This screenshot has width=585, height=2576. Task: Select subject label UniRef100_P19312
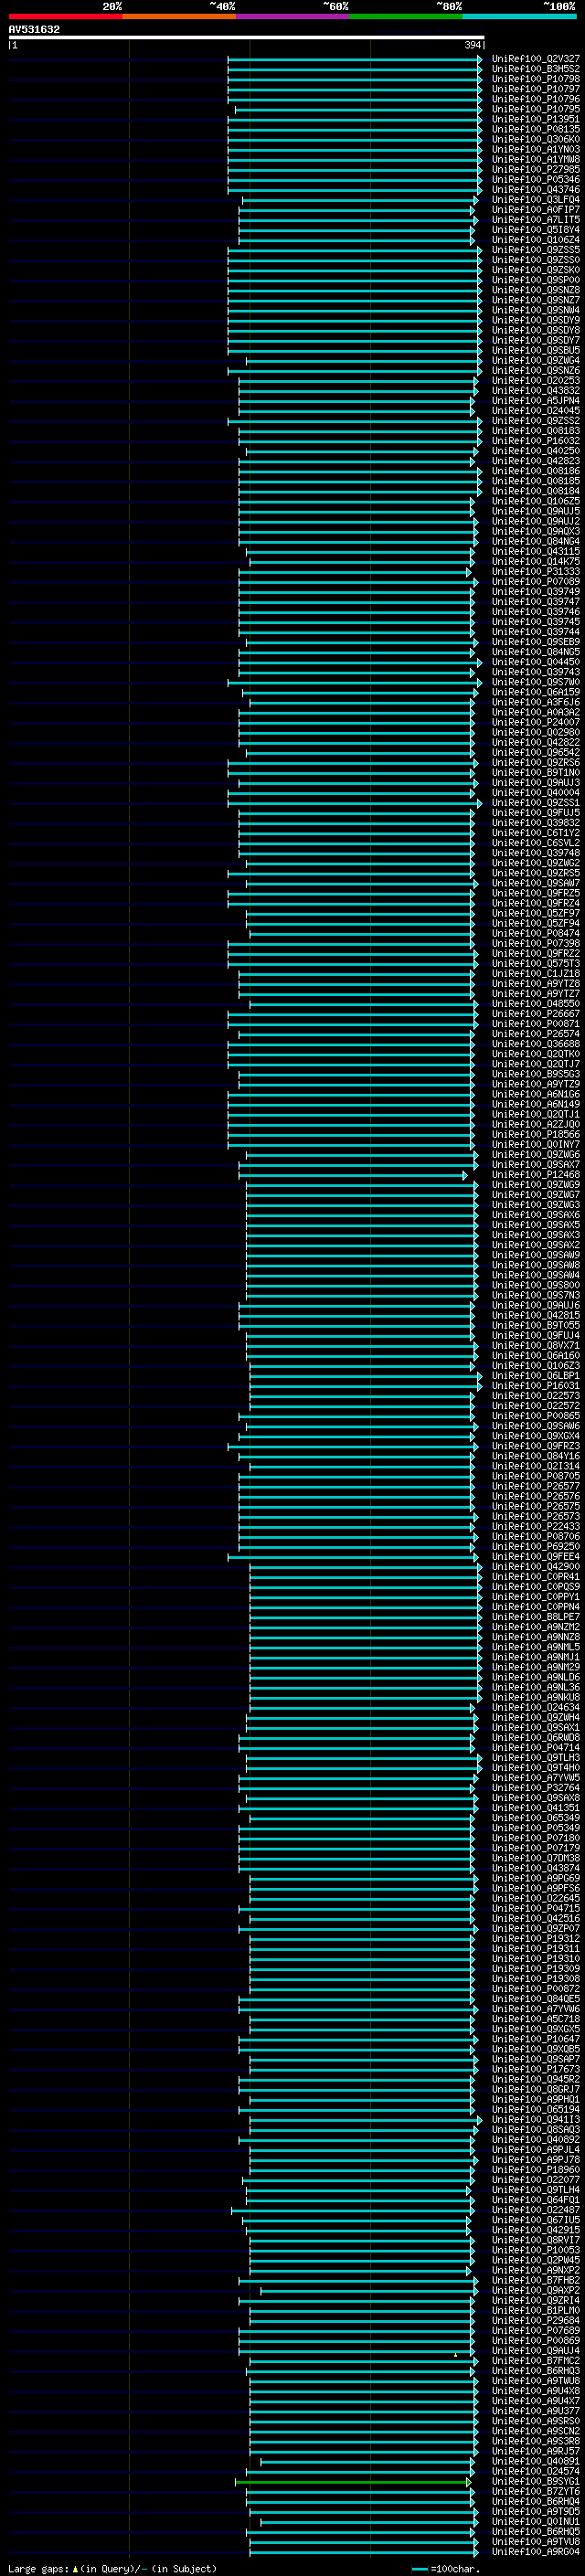coord(536,1939)
